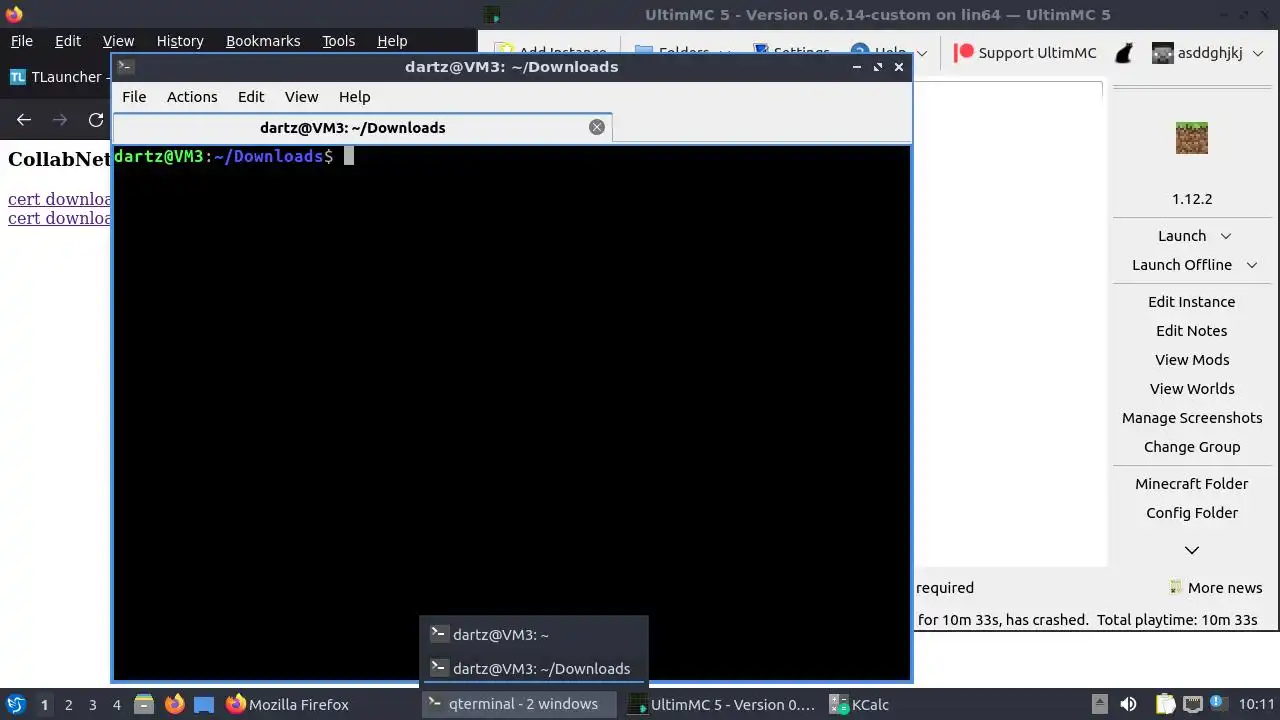
Task: Expand the Launch dropdown arrow
Action: (1226, 236)
